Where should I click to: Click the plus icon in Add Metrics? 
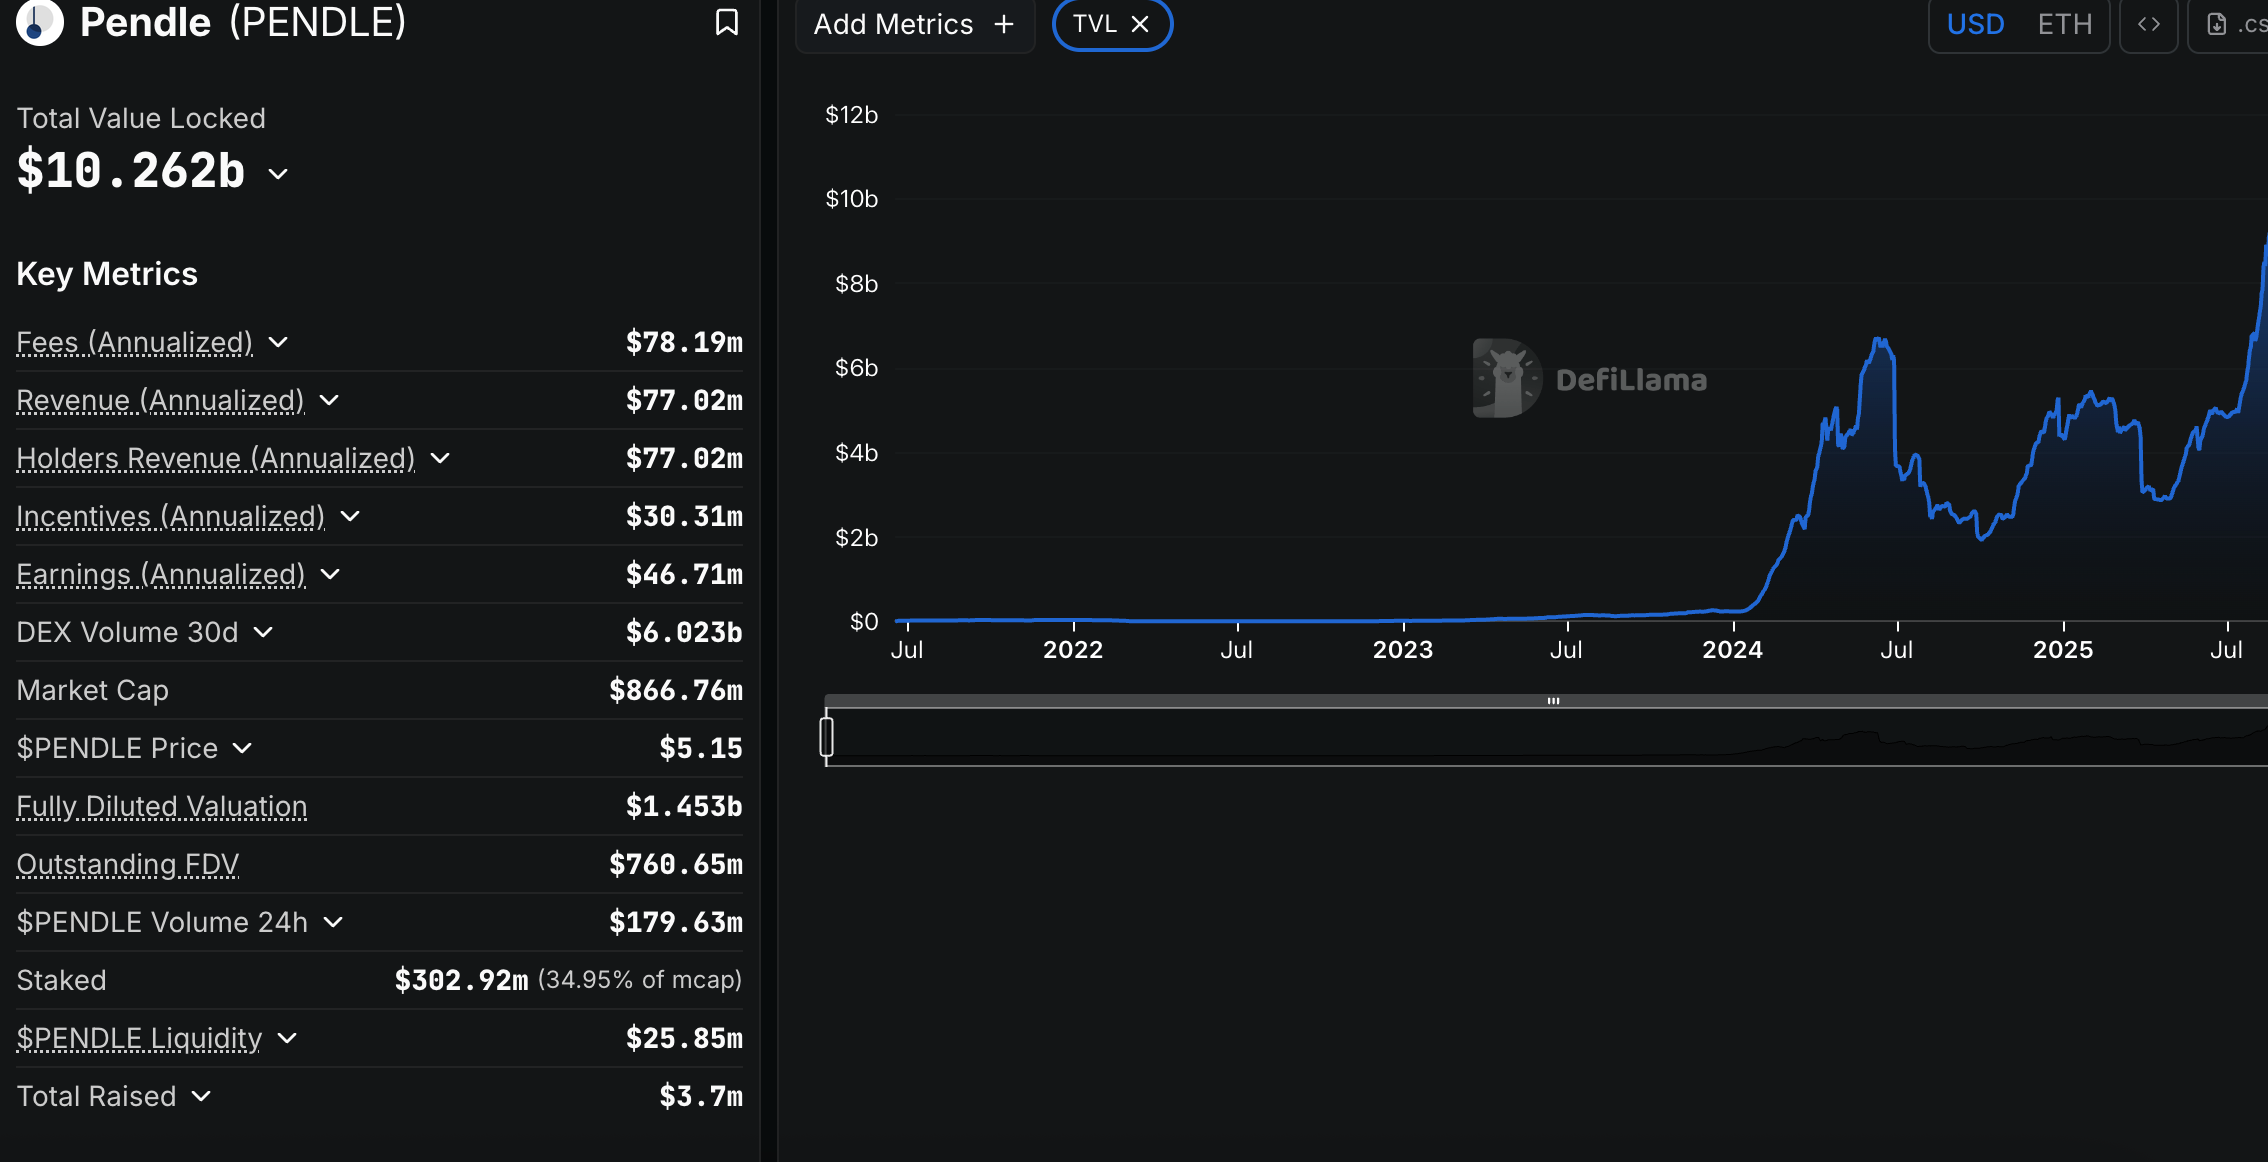[1004, 24]
